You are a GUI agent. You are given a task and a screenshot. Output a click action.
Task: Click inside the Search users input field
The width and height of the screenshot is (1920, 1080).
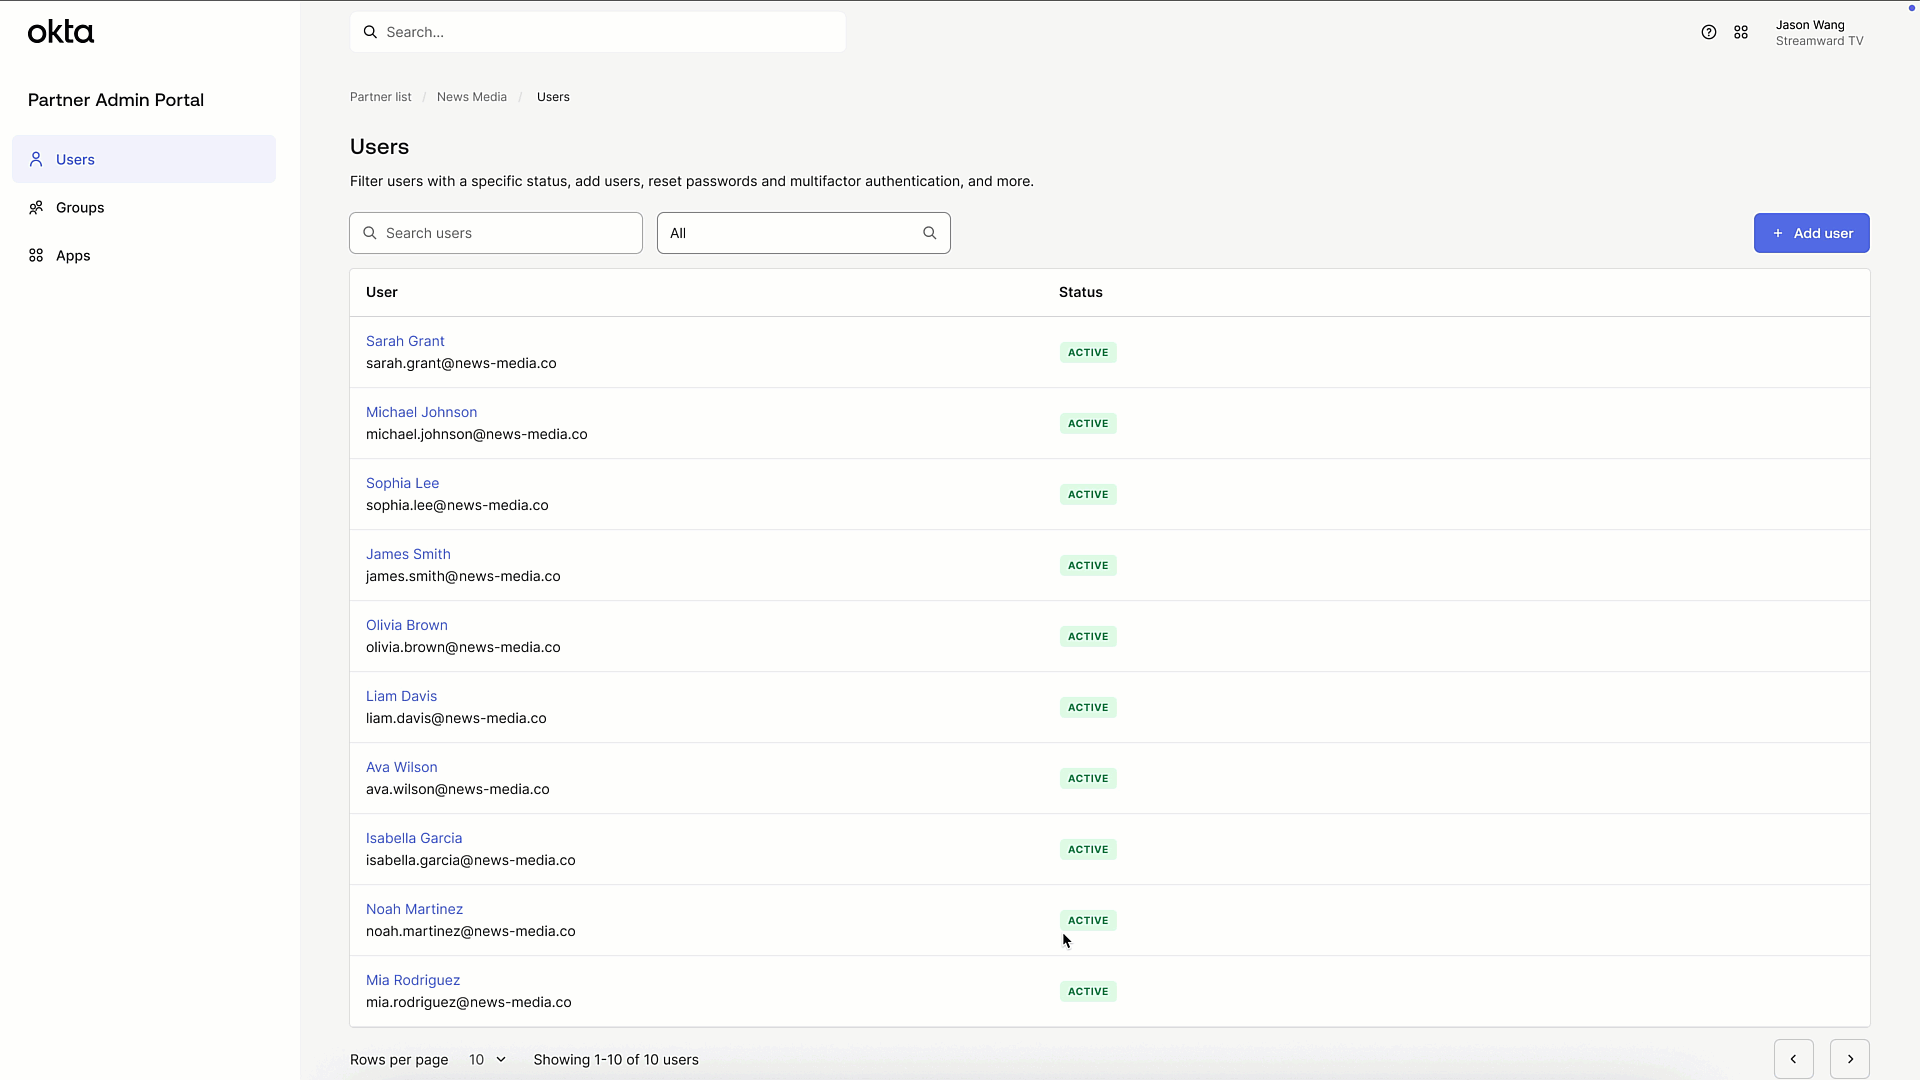click(500, 232)
